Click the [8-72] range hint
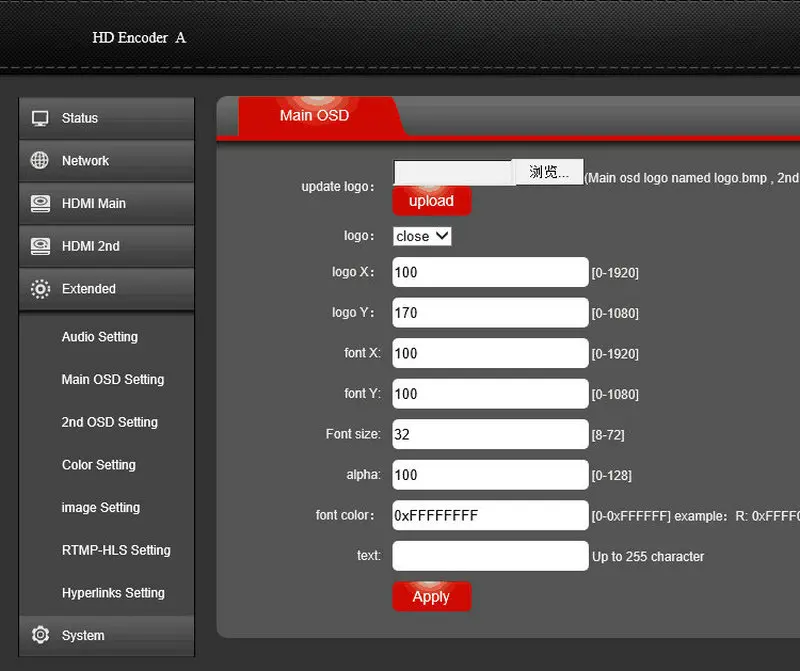 [608, 435]
